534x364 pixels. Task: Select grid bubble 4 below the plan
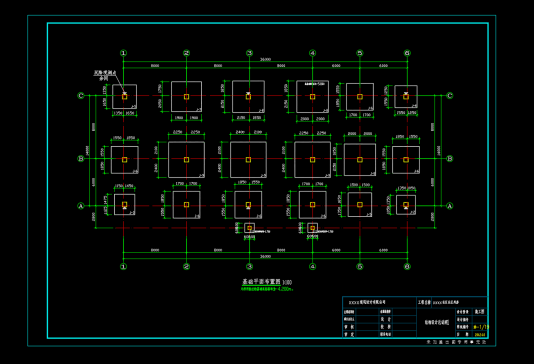click(312, 266)
